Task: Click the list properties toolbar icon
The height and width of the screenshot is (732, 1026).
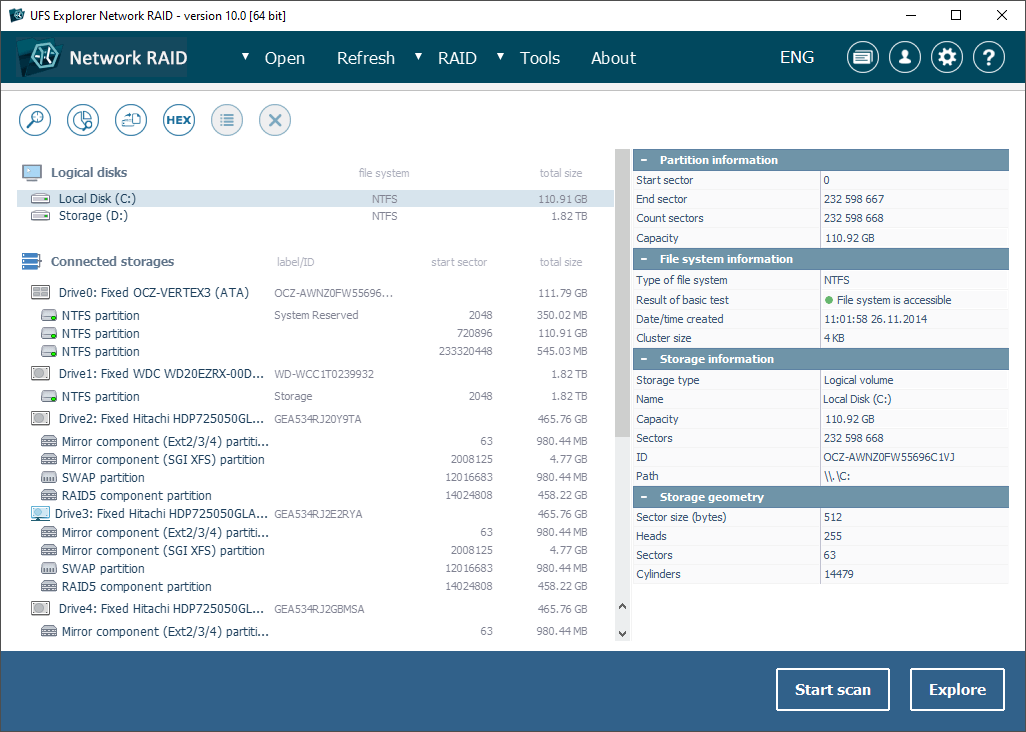Action: pyautogui.click(x=227, y=120)
